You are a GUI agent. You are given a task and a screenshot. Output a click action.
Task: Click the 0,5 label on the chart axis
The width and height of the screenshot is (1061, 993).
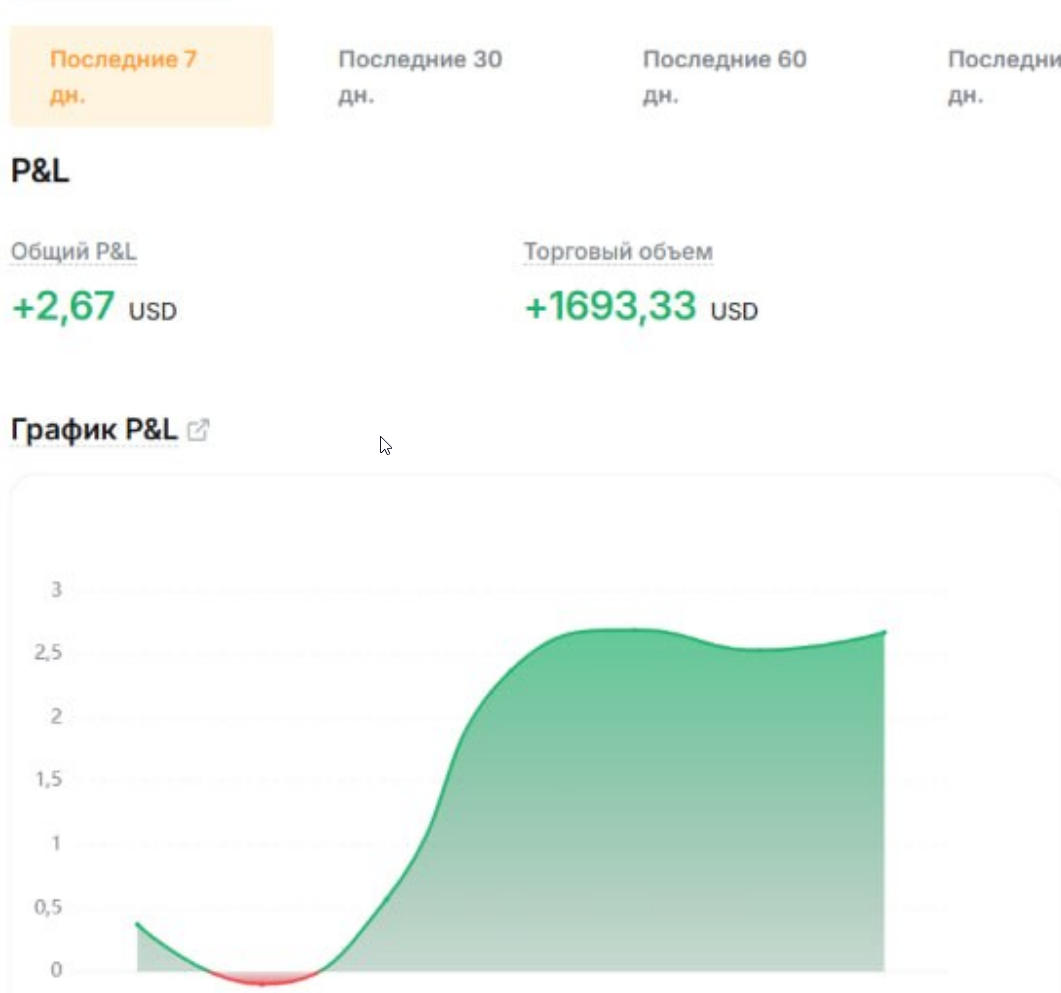(48, 906)
